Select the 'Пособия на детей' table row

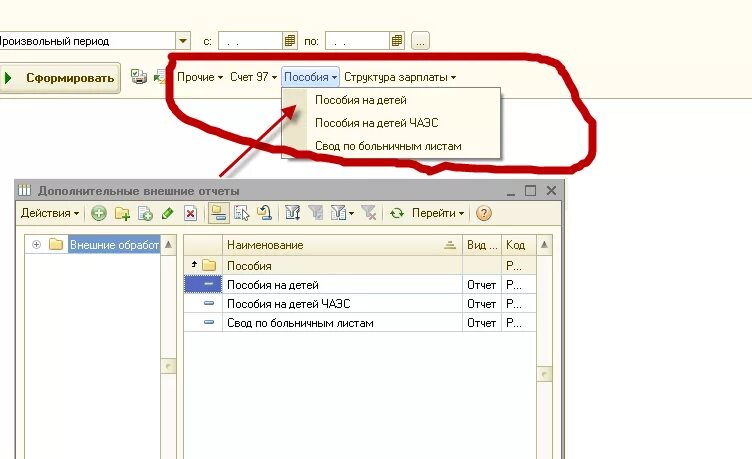coord(360,285)
